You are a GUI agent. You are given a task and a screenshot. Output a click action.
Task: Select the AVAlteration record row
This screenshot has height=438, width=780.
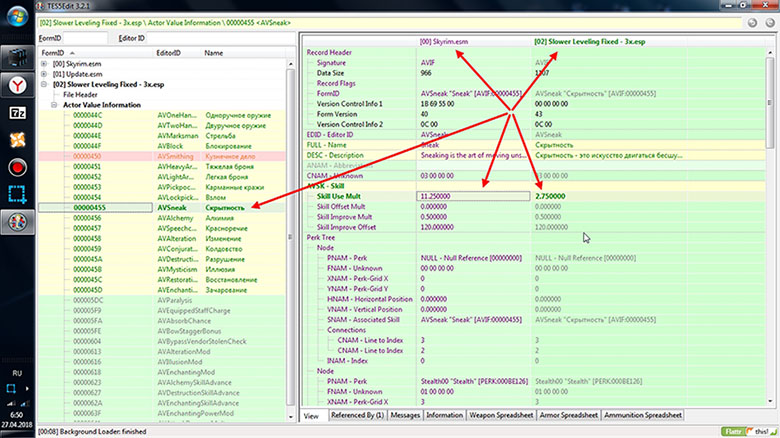[162, 238]
